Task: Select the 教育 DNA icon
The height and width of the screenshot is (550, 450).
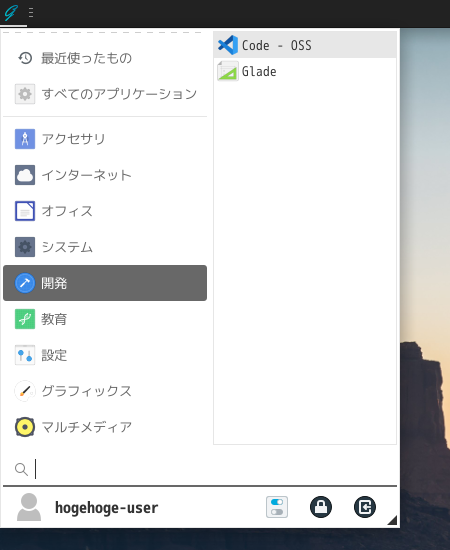Action: (x=25, y=319)
